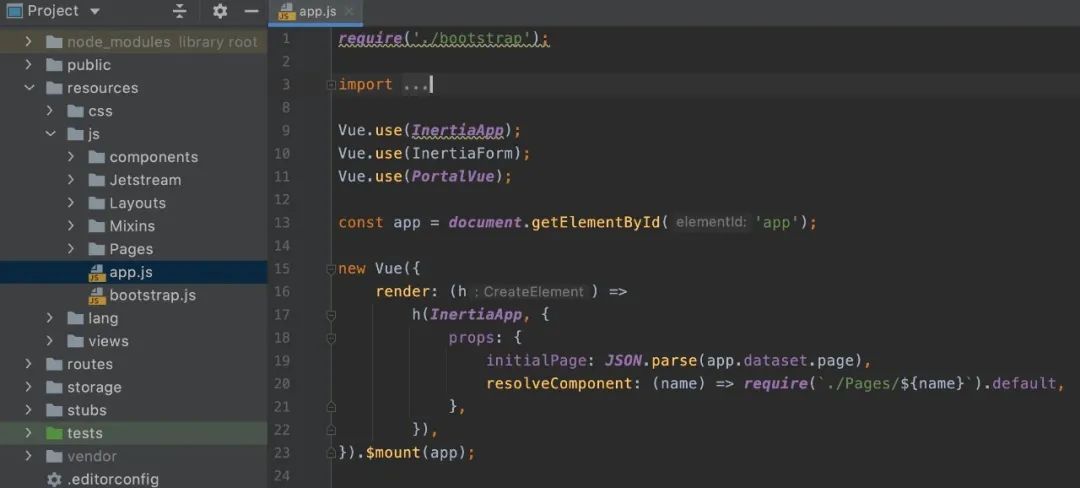The height and width of the screenshot is (488, 1080).
Task: Click the bootstrap.js file icon in tree
Action: pos(97,296)
